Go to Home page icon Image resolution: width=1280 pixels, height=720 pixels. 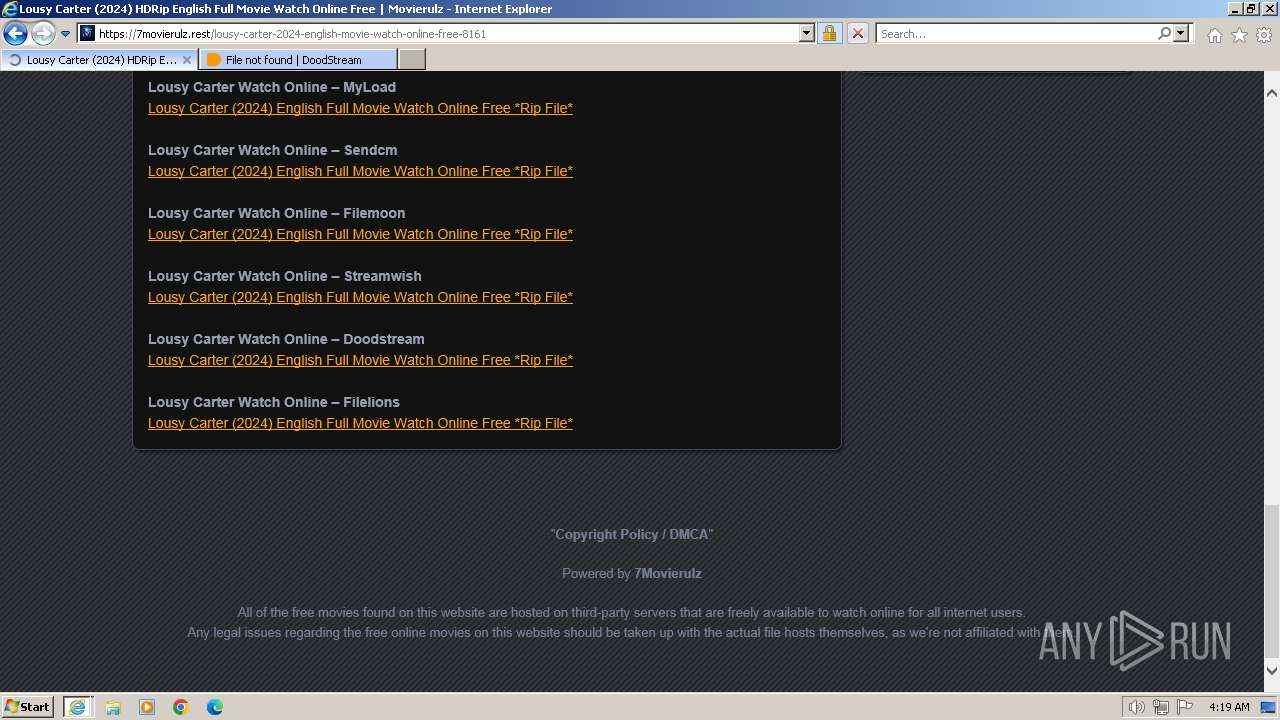pos(1214,35)
